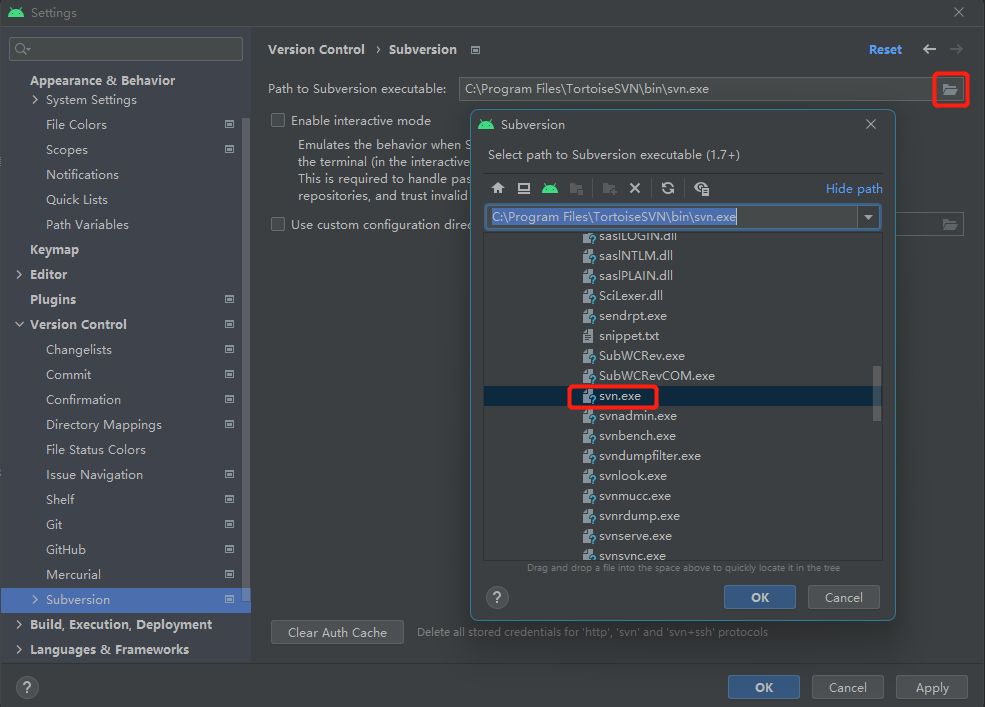Screen dimensions: 985x707
Task: Select svnadmin.exe in the file list
Action: click(637, 416)
